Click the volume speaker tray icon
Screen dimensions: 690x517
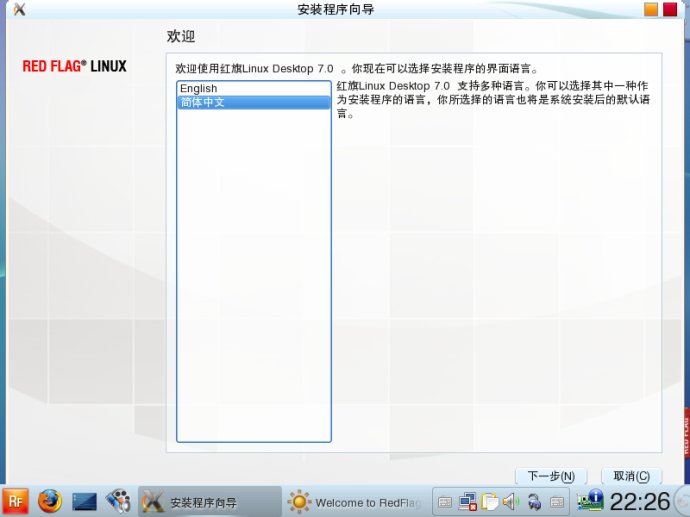point(510,501)
